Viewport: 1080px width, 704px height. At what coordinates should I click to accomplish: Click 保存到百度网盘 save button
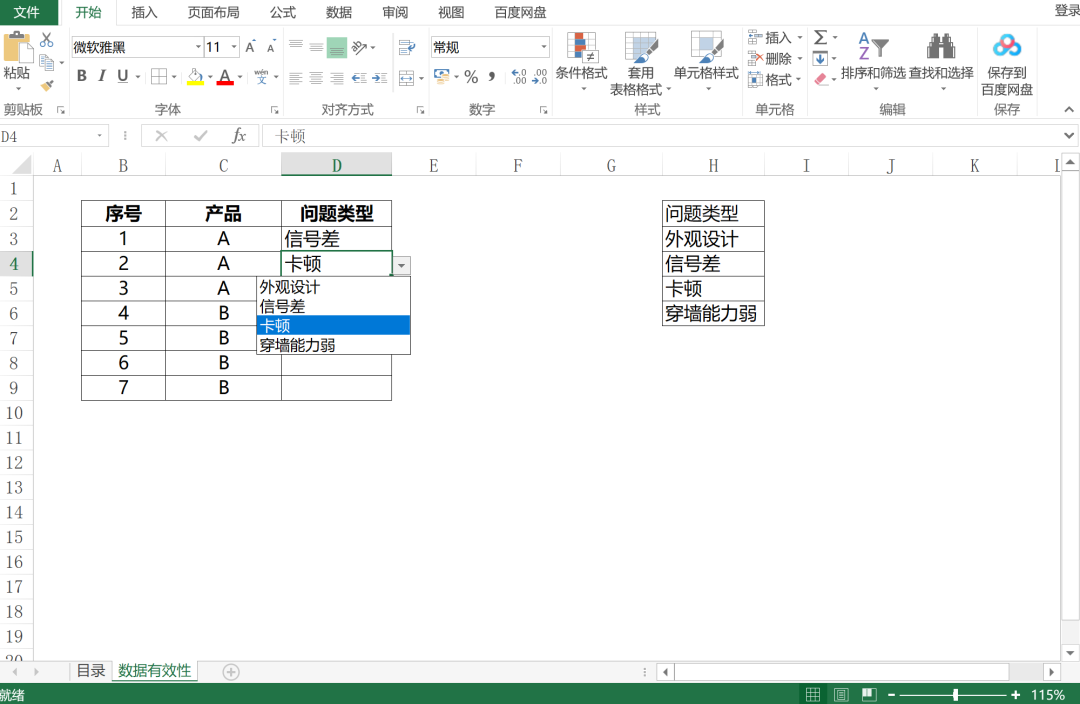(1007, 64)
